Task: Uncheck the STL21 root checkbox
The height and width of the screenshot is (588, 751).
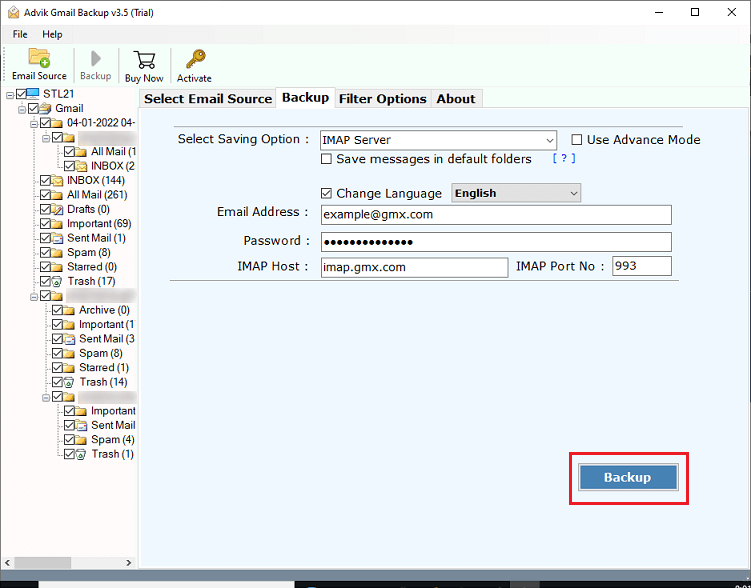Action: (x=21, y=94)
